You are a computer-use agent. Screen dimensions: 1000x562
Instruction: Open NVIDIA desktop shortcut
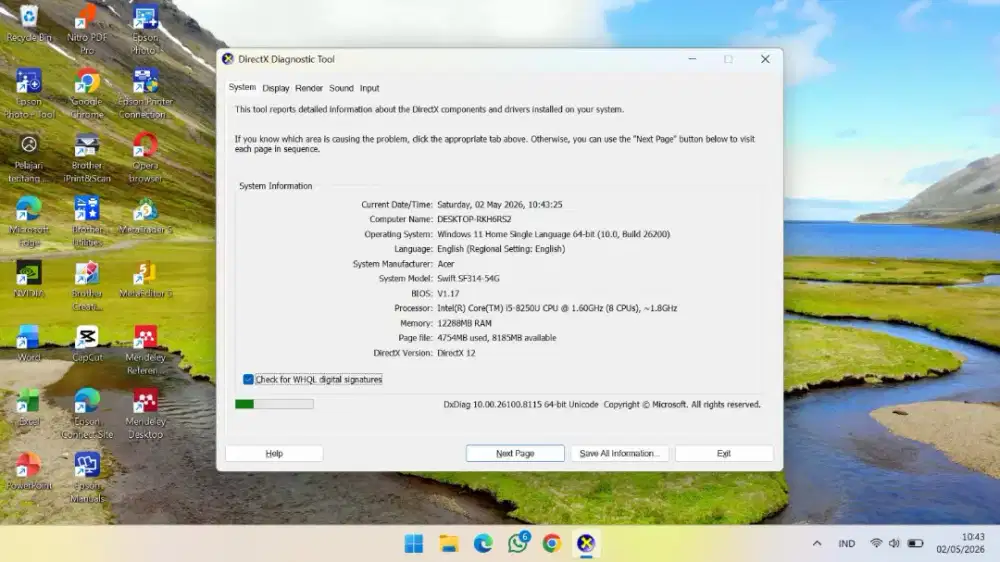pyautogui.click(x=29, y=279)
